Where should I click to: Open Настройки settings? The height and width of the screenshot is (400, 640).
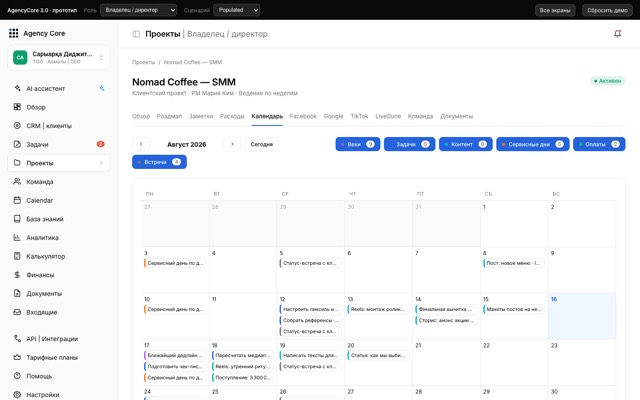(58, 395)
